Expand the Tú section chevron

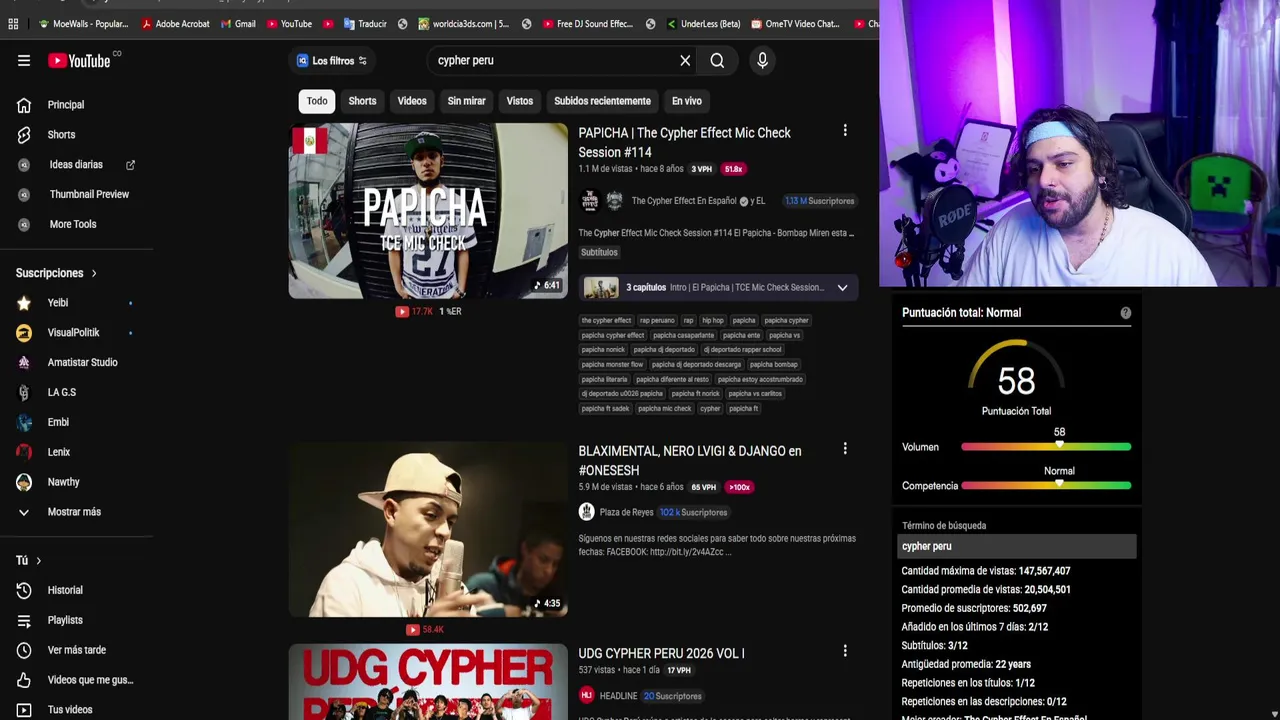[x=38, y=561]
